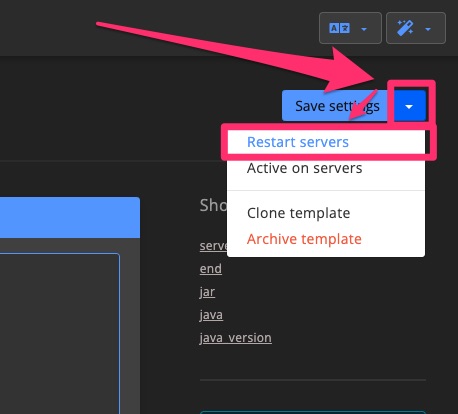Choose Clone template from menu

(298, 213)
